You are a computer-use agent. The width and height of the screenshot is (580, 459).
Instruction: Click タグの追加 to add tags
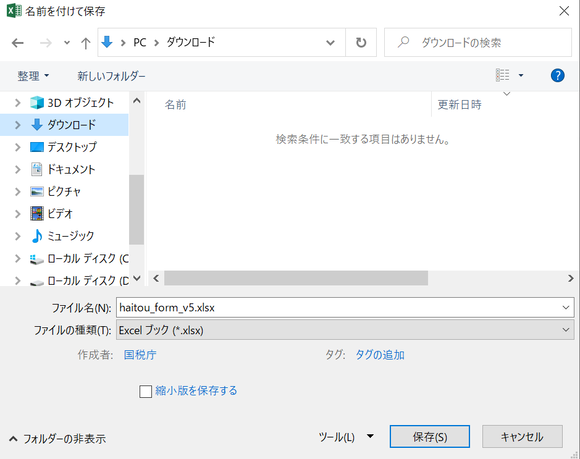[x=380, y=355]
